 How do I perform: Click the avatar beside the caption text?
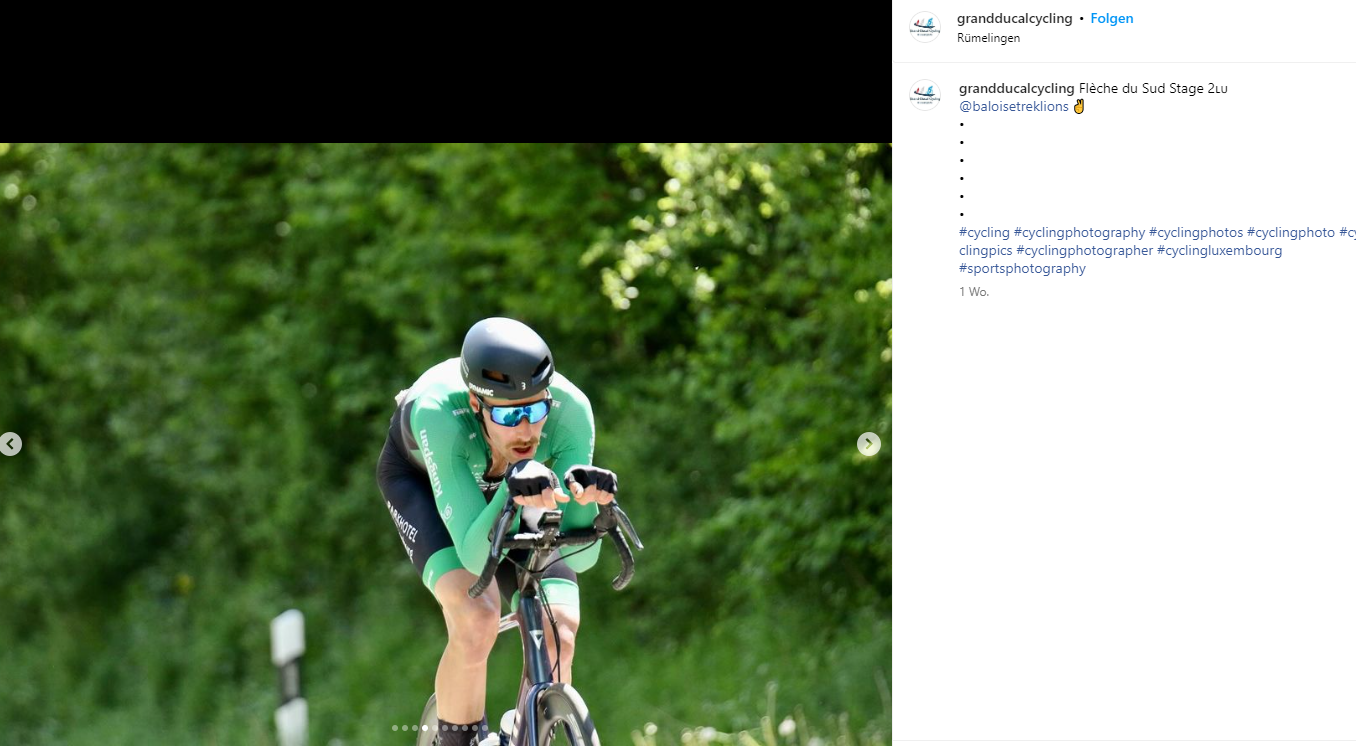[x=924, y=95]
